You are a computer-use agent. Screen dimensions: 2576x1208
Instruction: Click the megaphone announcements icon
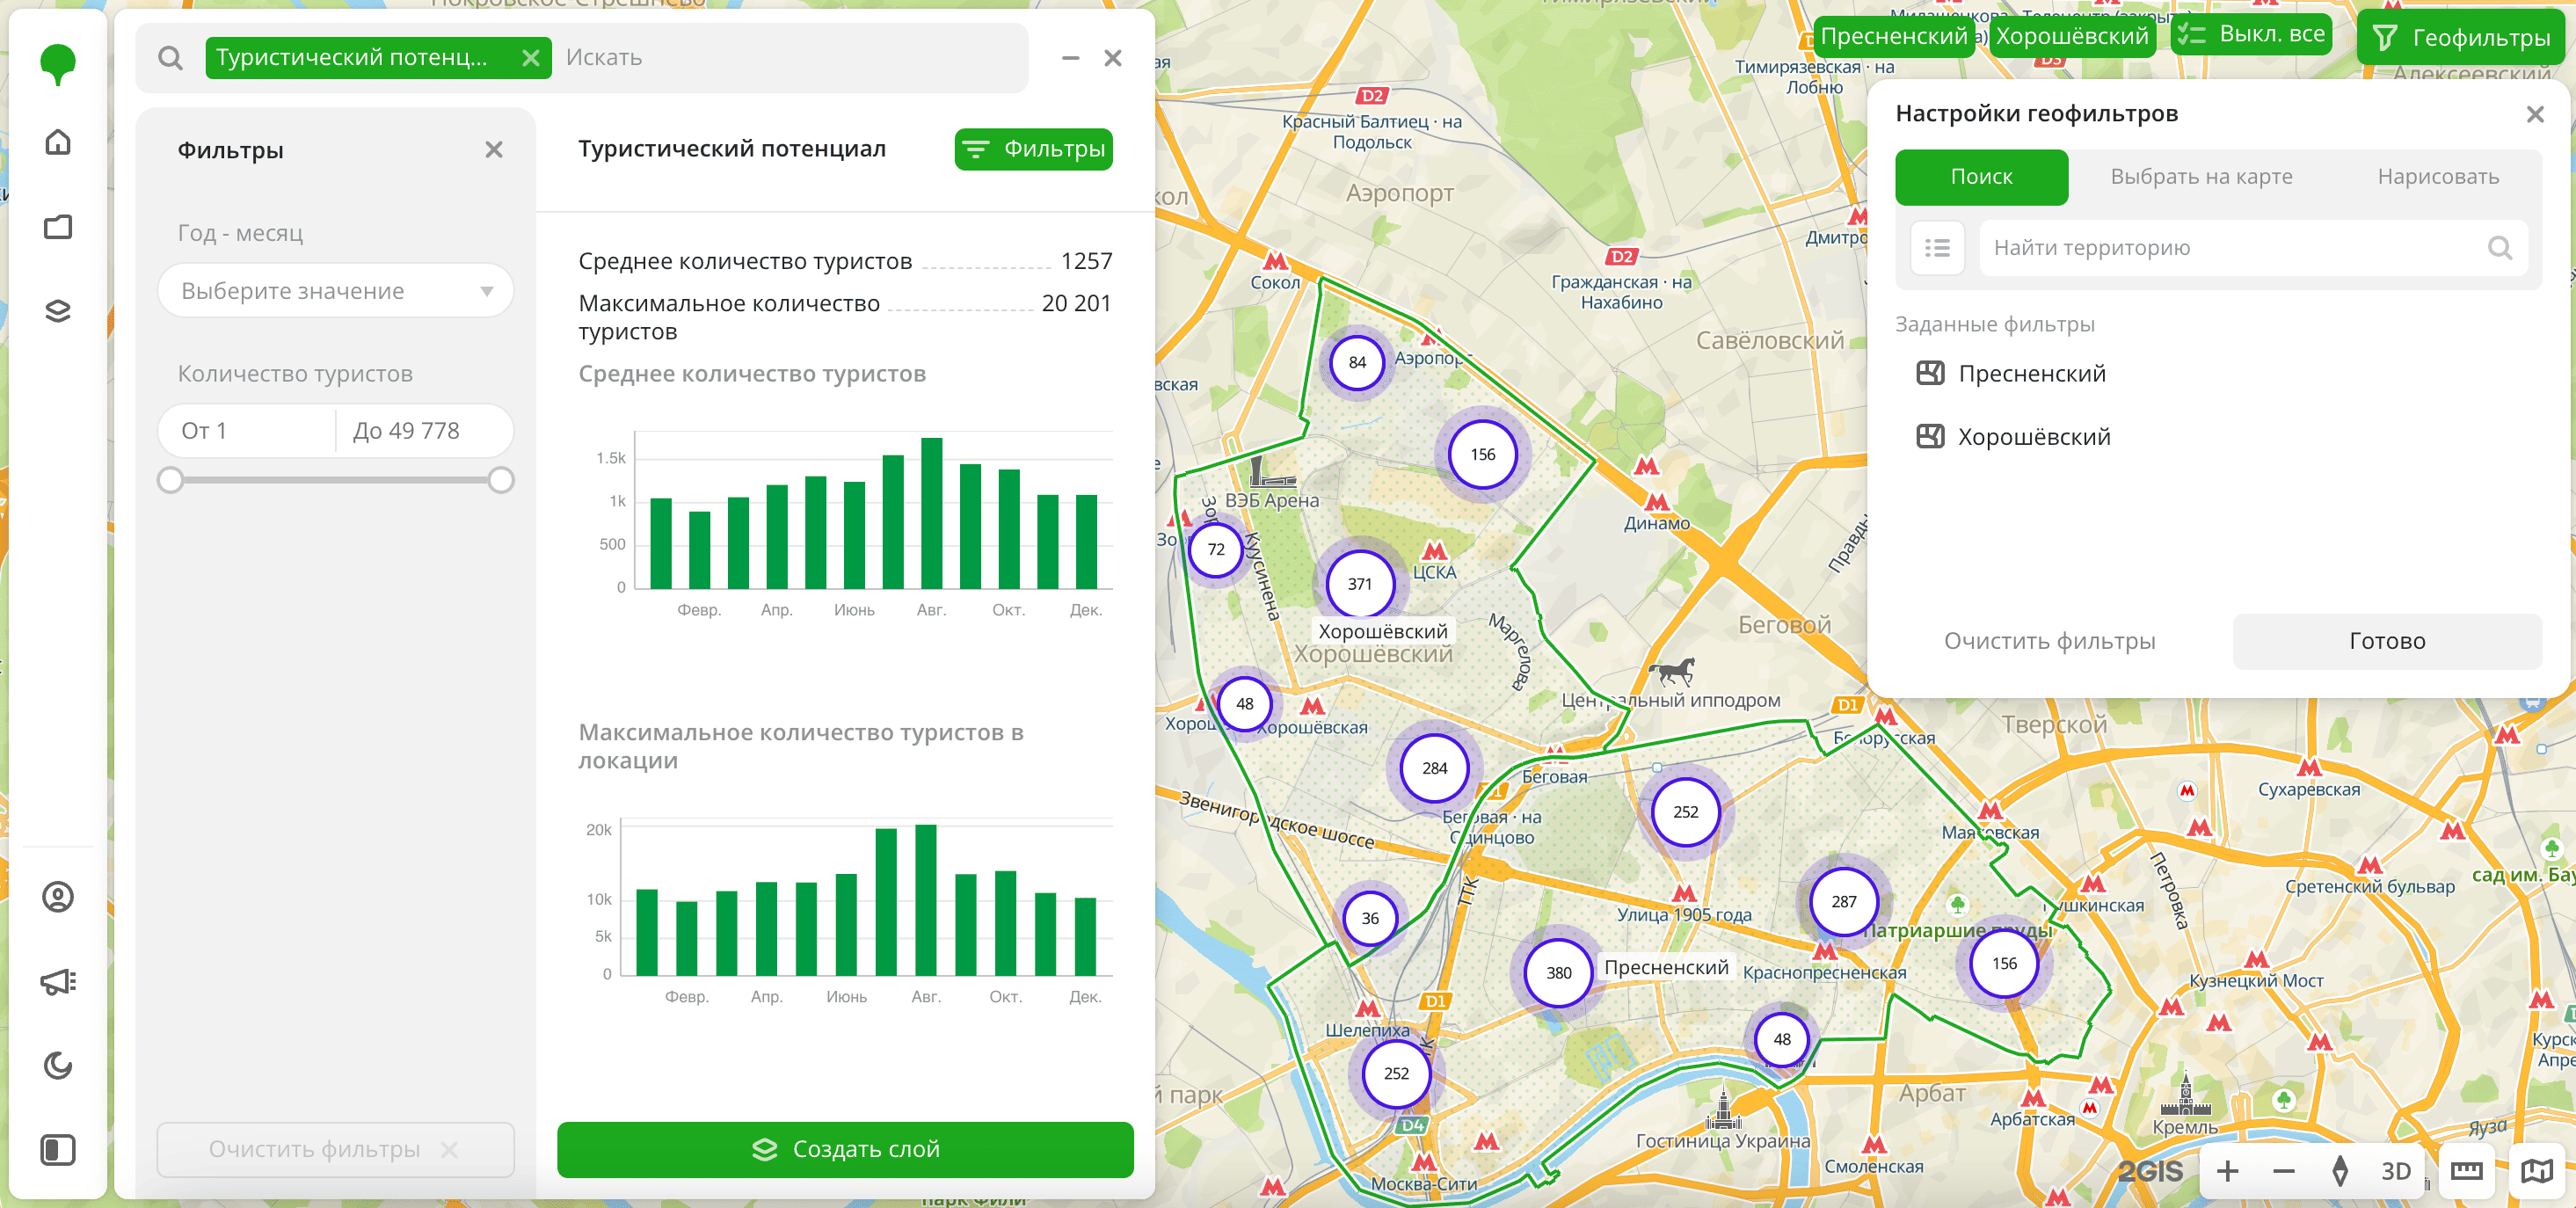(x=58, y=981)
